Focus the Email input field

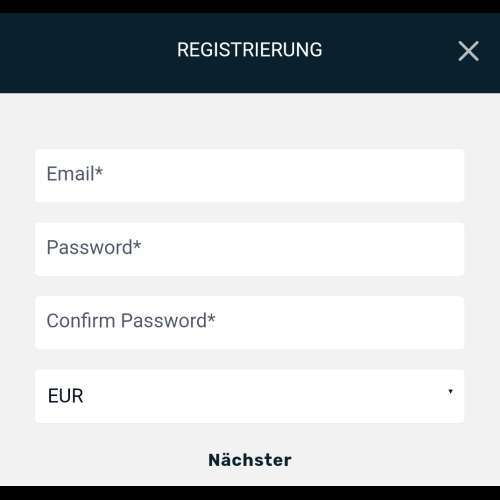249,176
